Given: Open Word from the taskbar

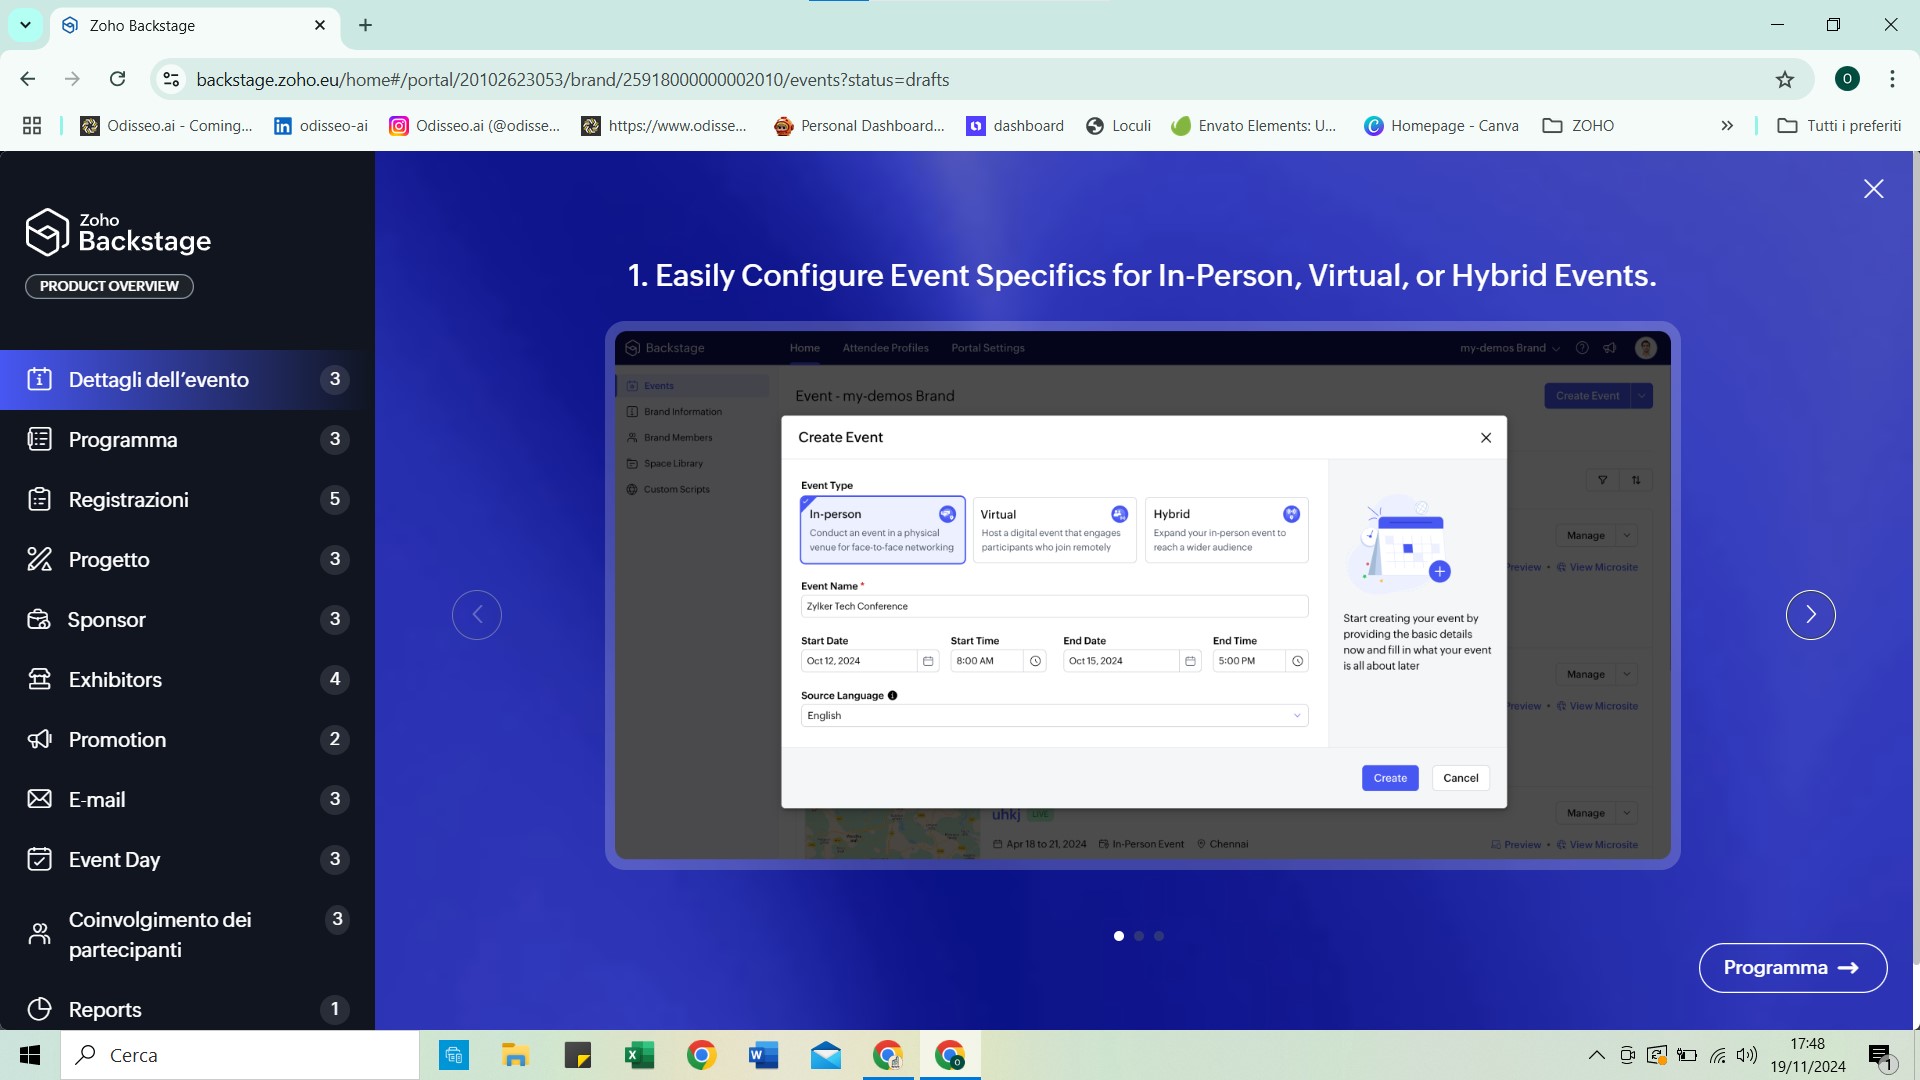Looking at the screenshot, I should click(763, 1055).
